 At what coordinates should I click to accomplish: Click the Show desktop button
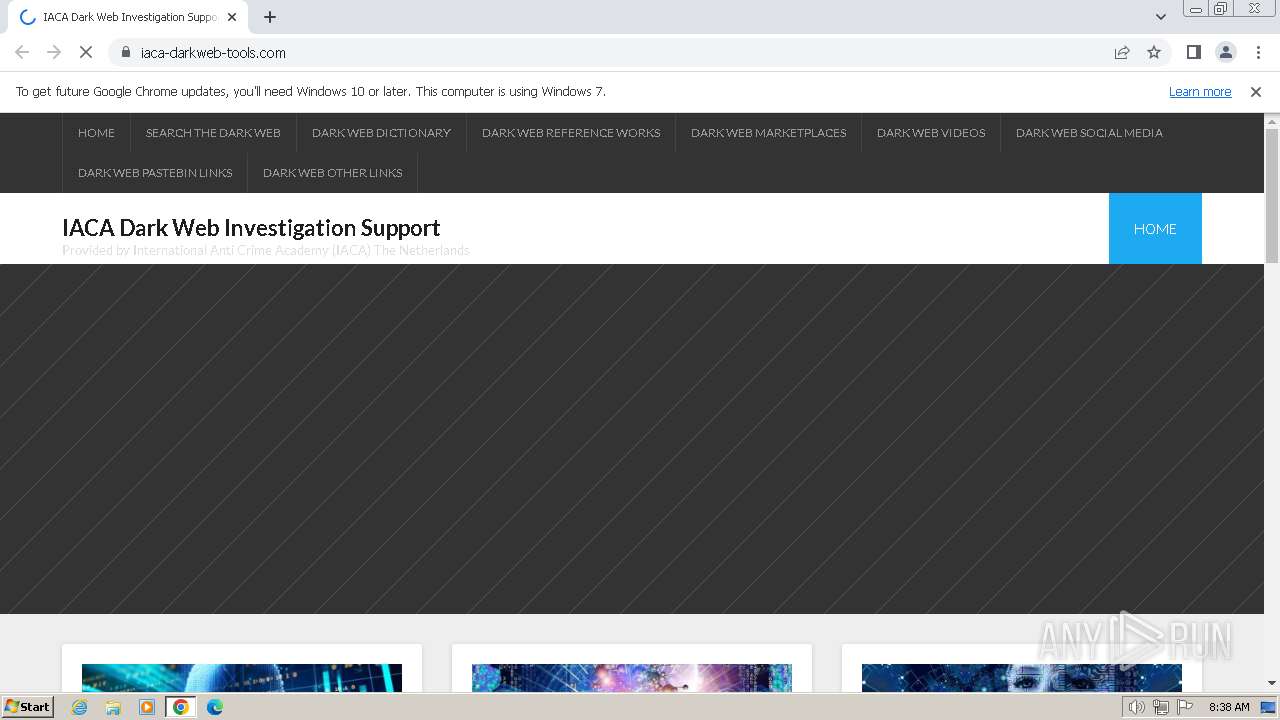click(1270, 707)
